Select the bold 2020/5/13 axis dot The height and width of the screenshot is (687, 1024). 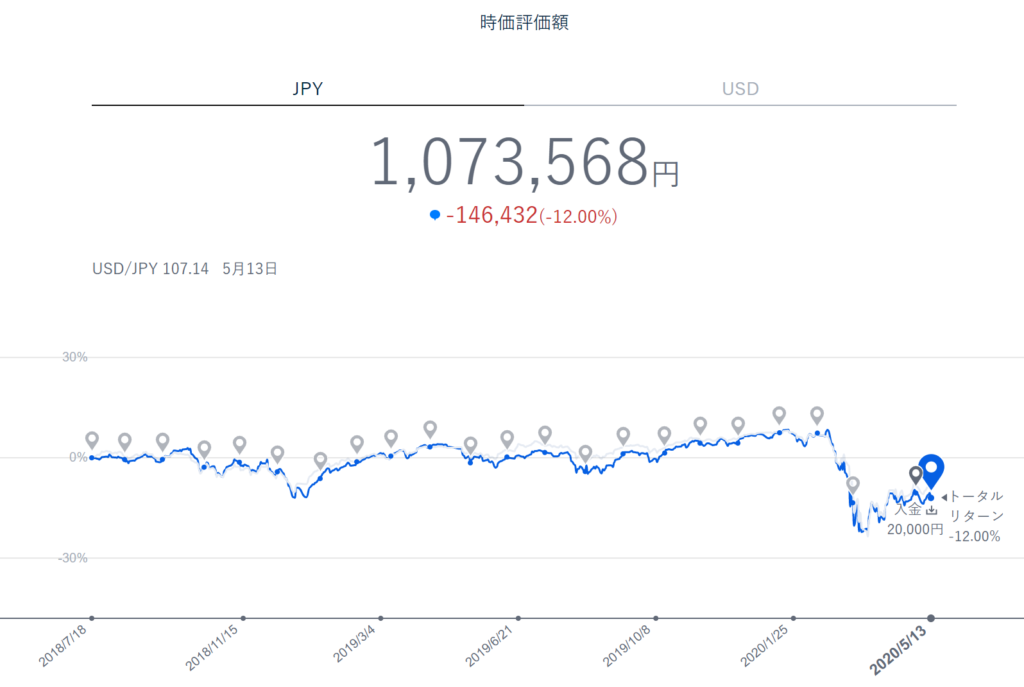point(931,618)
